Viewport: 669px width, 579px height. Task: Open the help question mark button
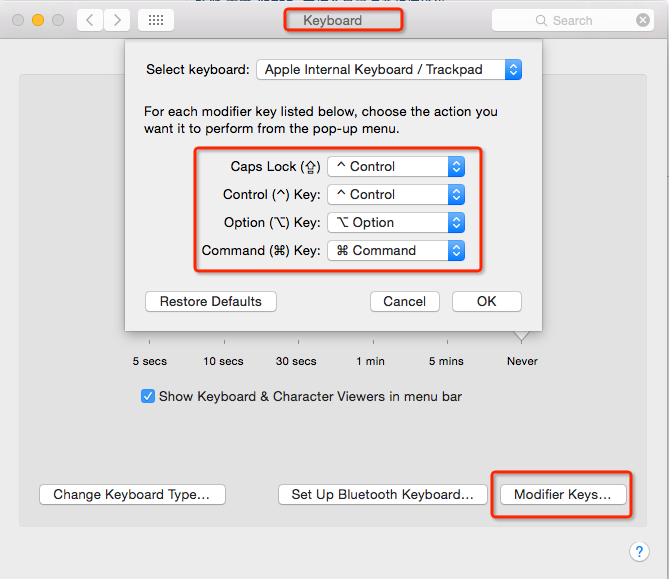639,551
